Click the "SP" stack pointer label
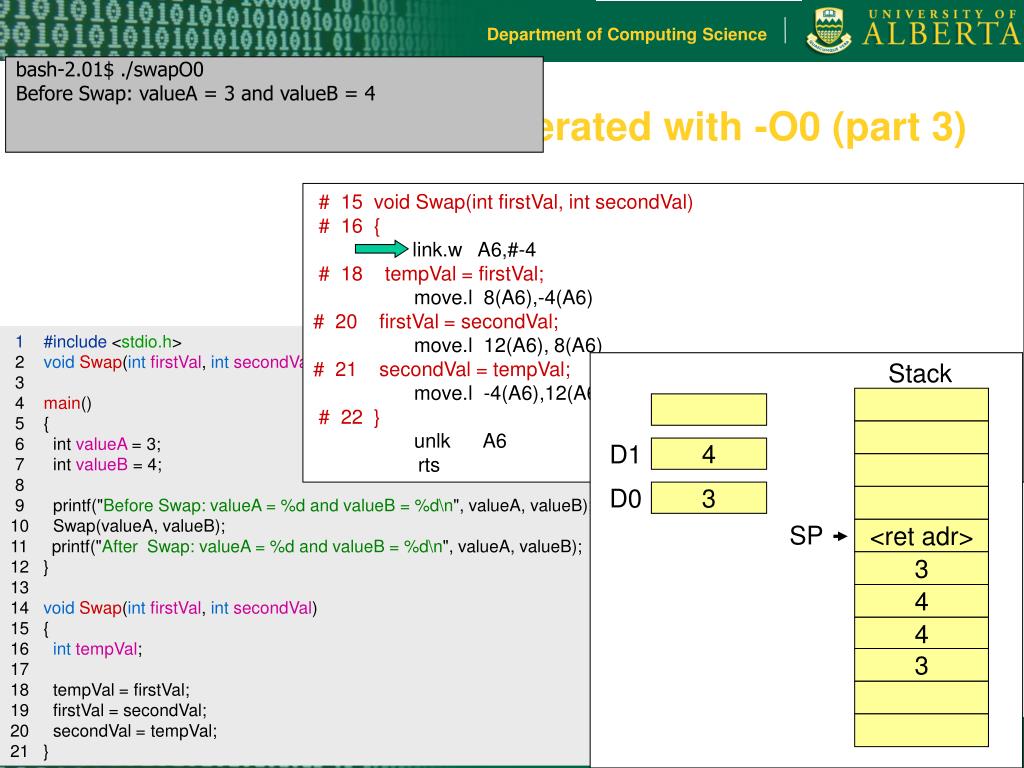 tap(806, 536)
